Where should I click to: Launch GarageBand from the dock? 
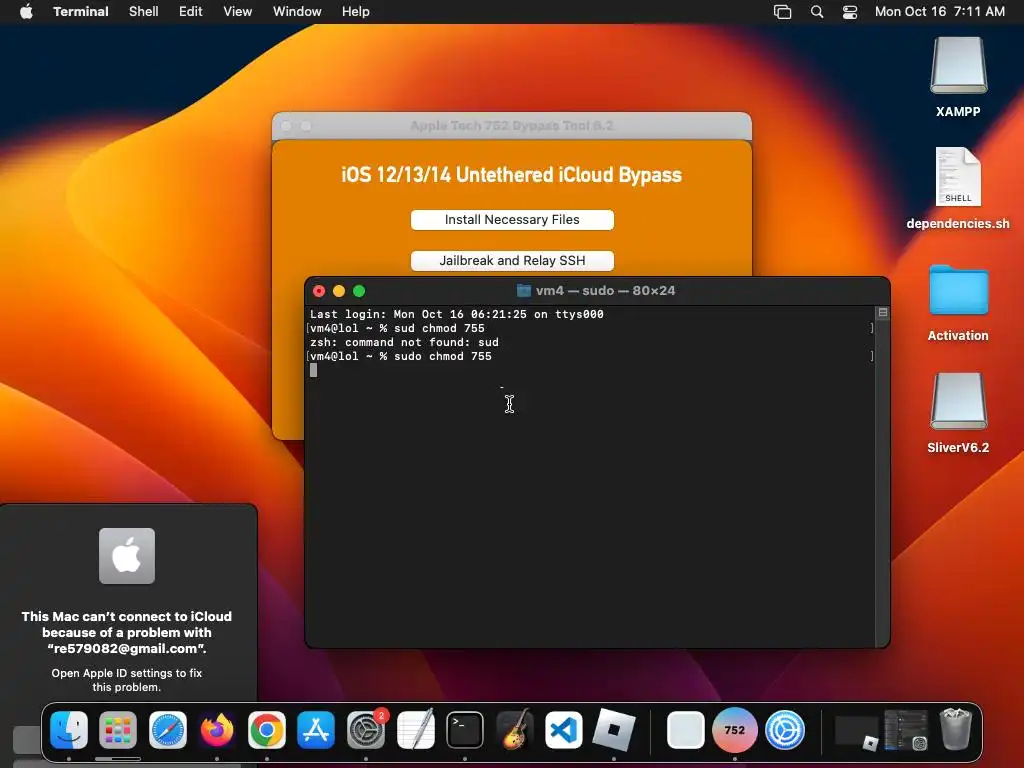[515, 730]
